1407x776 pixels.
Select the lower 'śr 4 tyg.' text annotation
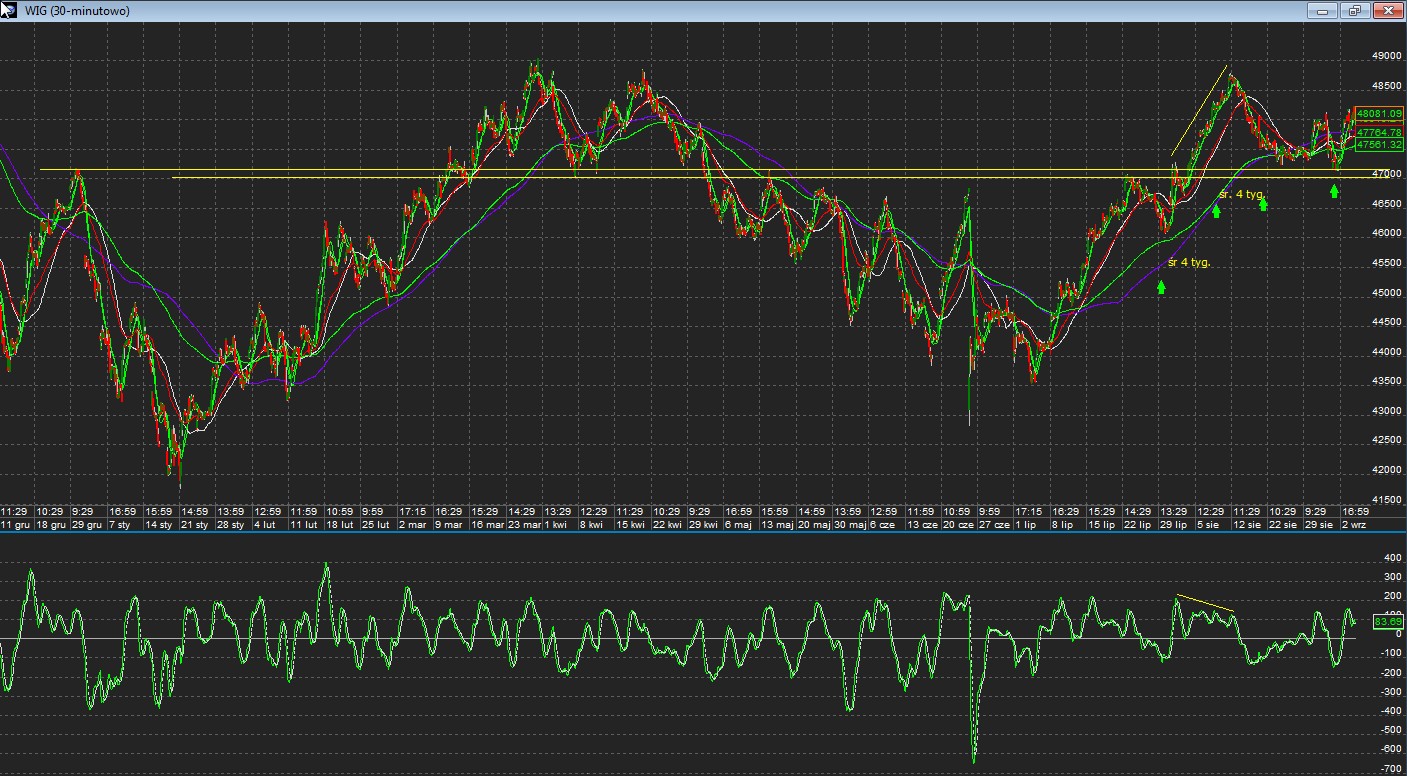(1189, 263)
